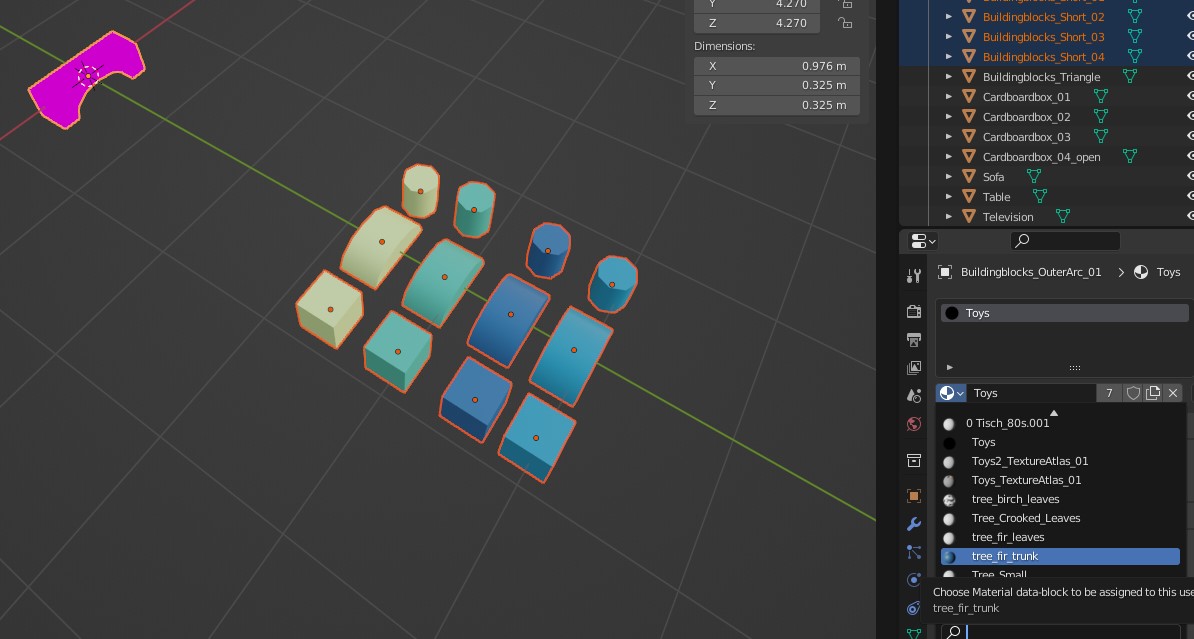Screen dimensions: 1194x639
Task: Open the Output properties tab
Action: tap(914, 340)
